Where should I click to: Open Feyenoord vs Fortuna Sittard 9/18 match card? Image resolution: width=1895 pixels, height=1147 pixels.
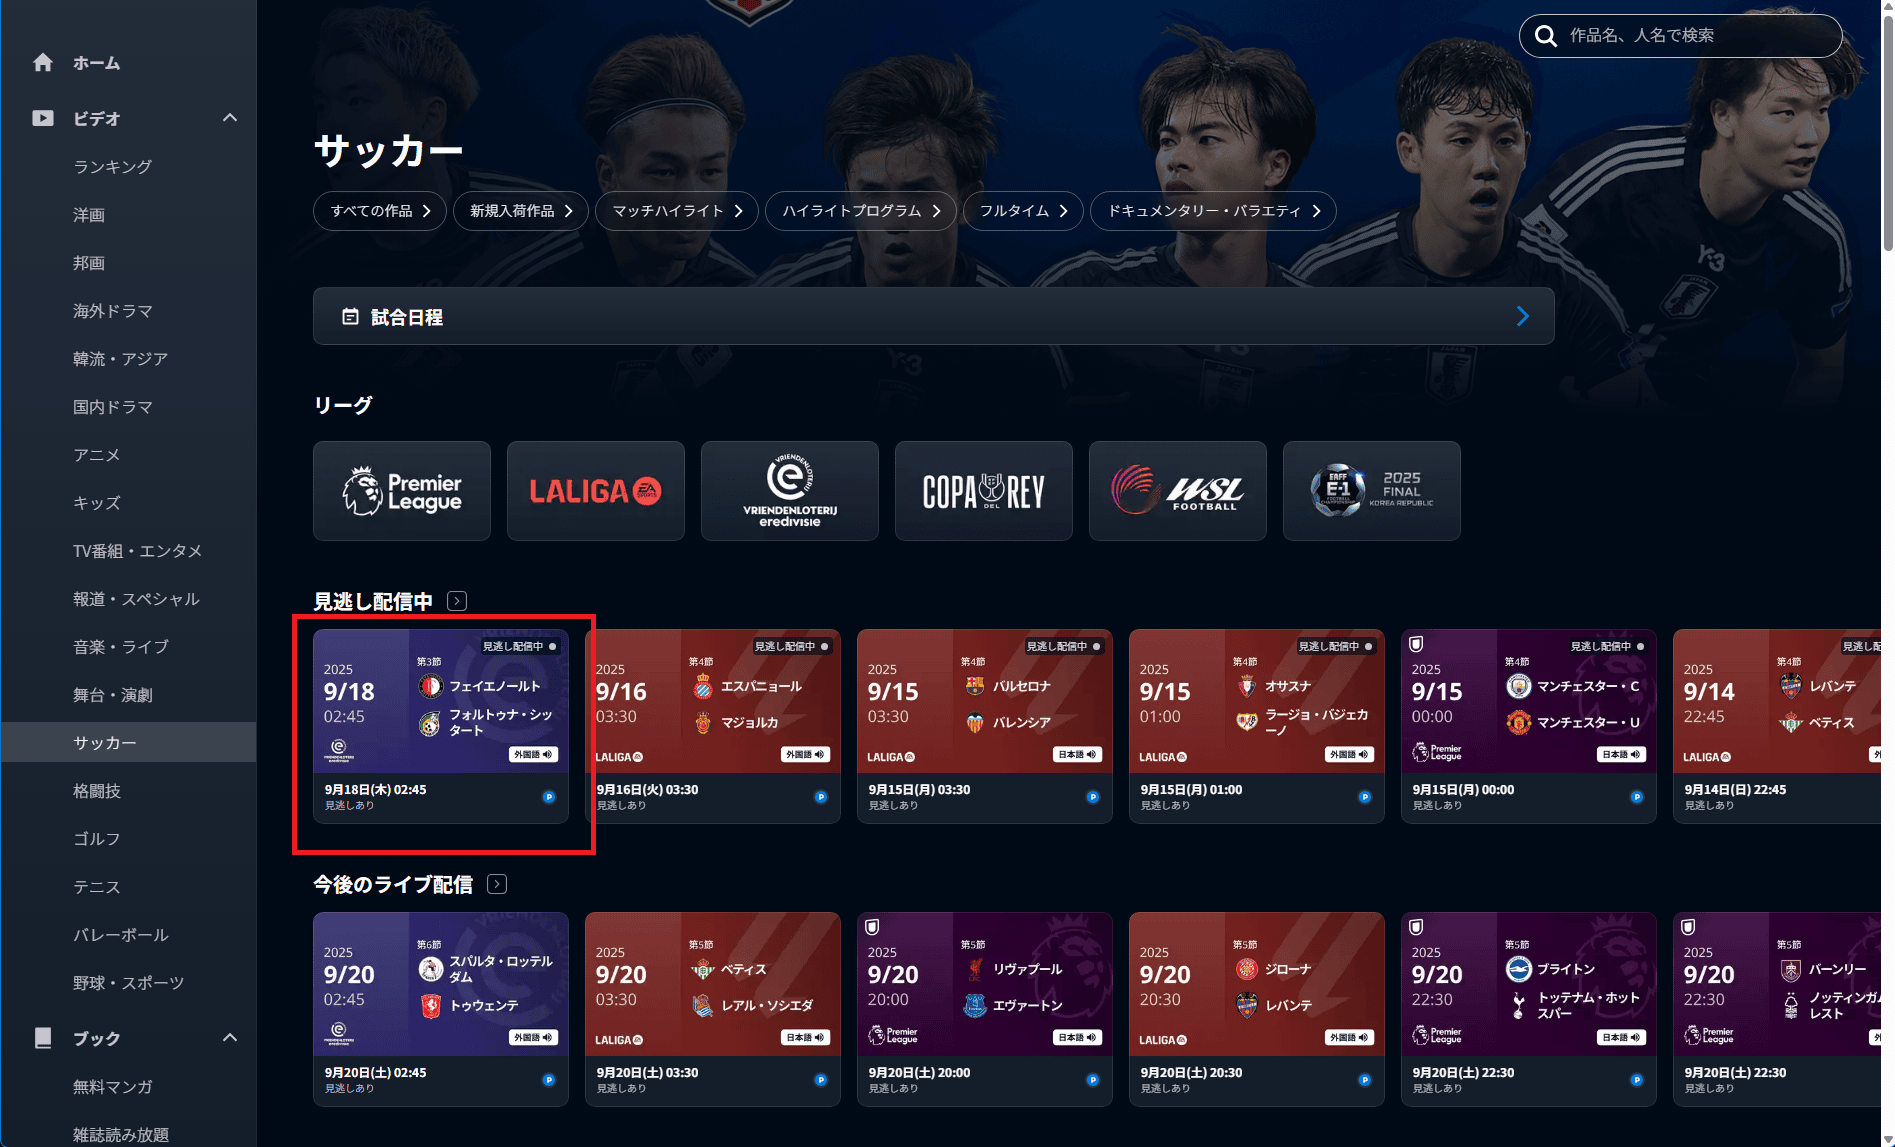coord(441,726)
